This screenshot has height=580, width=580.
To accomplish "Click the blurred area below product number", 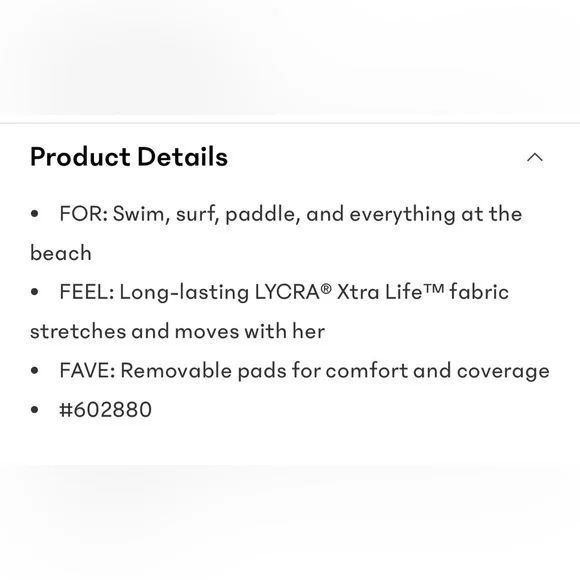I will pos(290,518).
